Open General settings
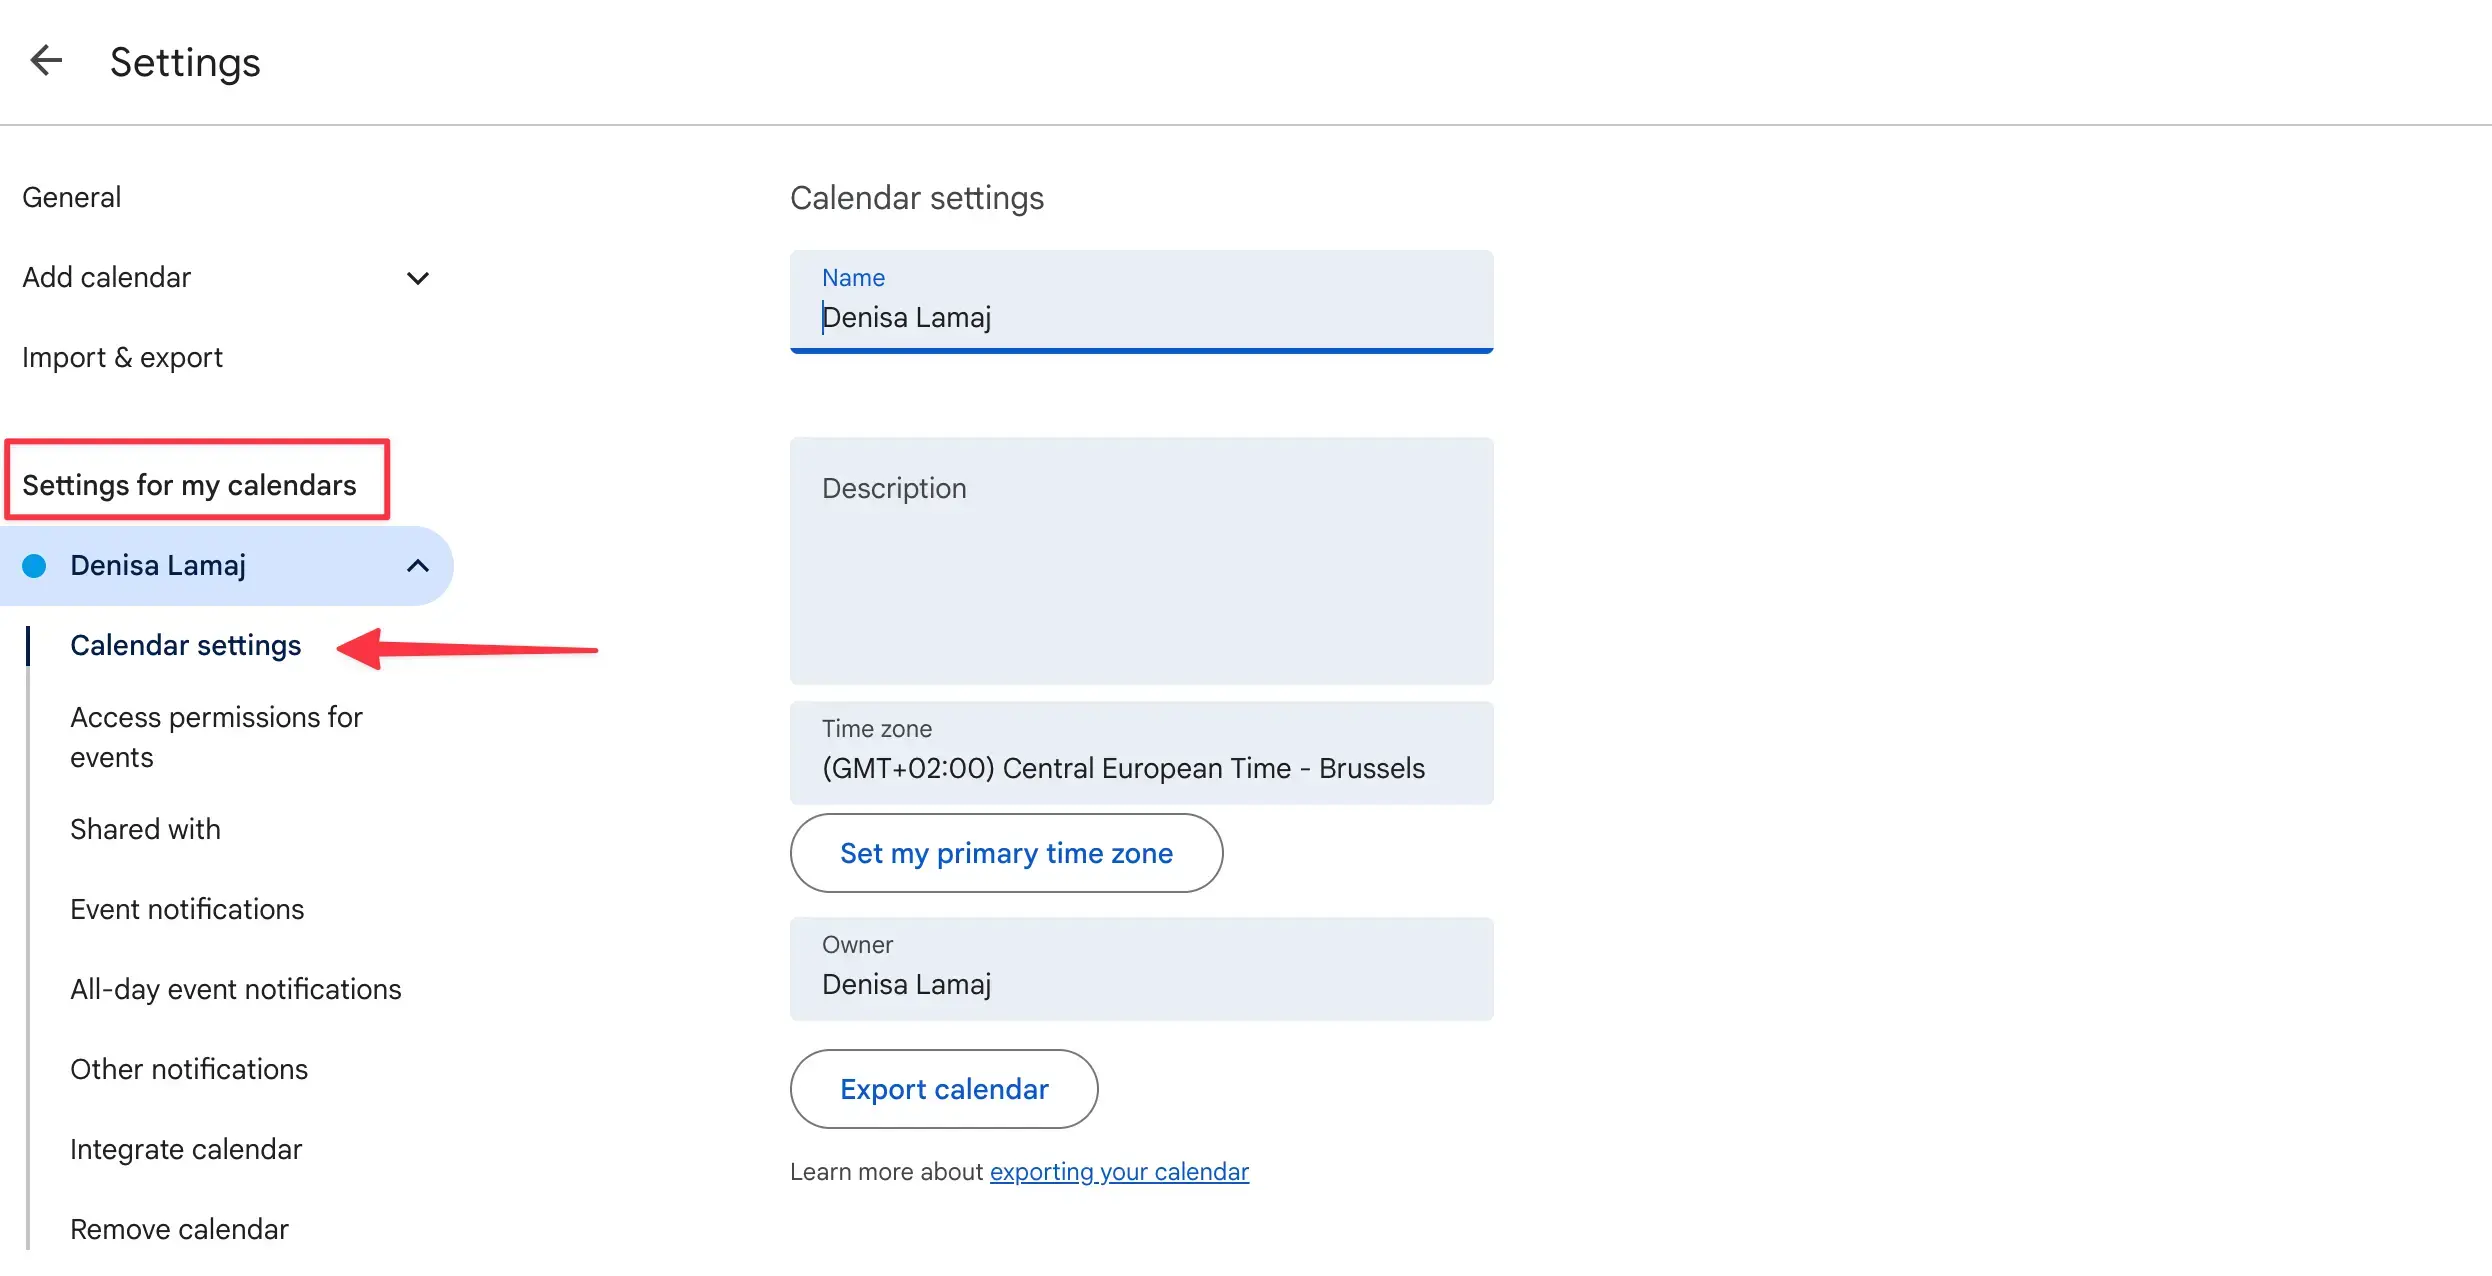The width and height of the screenshot is (2492, 1276). (x=71, y=197)
